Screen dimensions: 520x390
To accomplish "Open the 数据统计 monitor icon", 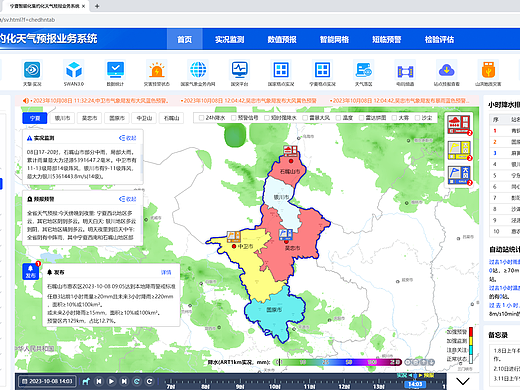I will click(x=115, y=70).
